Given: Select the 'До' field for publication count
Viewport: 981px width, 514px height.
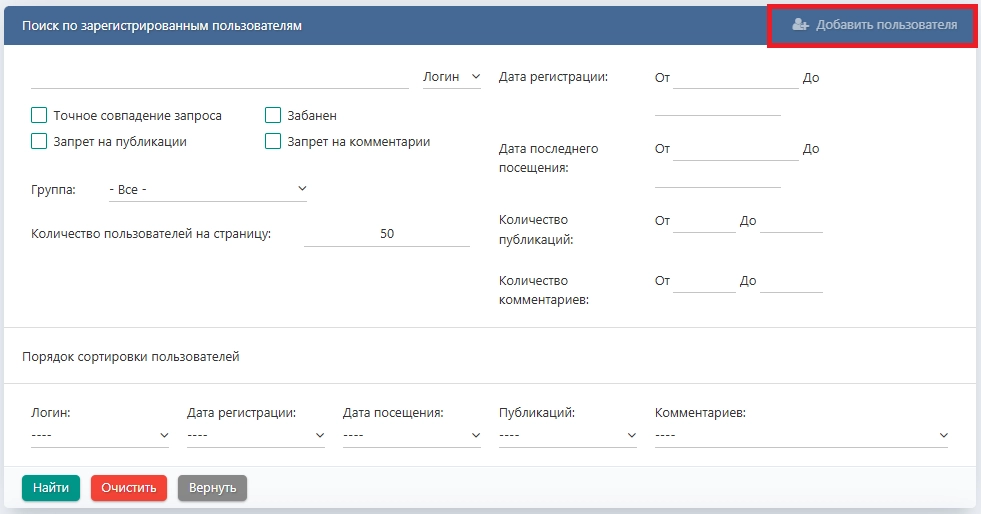Looking at the screenshot, I should (791, 222).
